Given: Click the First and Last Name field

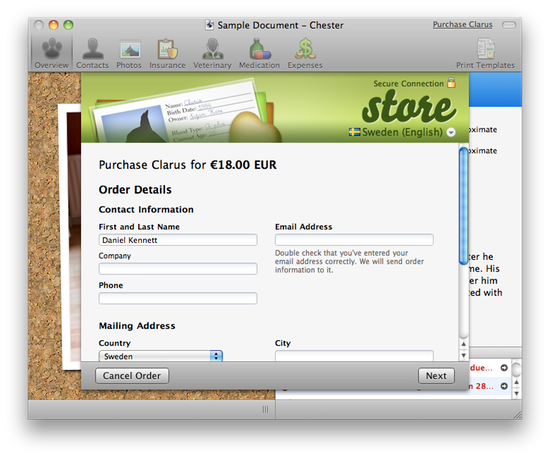Looking at the screenshot, I should click(x=178, y=240).
